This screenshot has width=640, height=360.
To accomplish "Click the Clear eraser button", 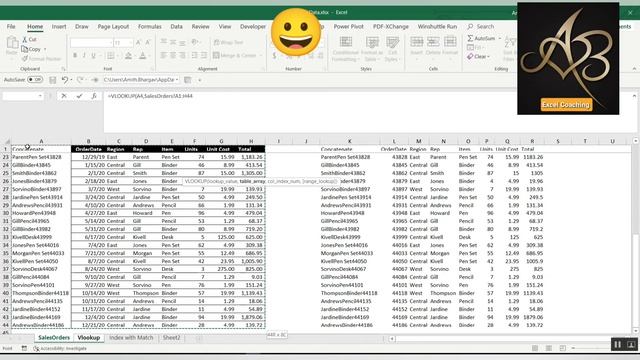I will pyautogui.click(x=477, y=56).
